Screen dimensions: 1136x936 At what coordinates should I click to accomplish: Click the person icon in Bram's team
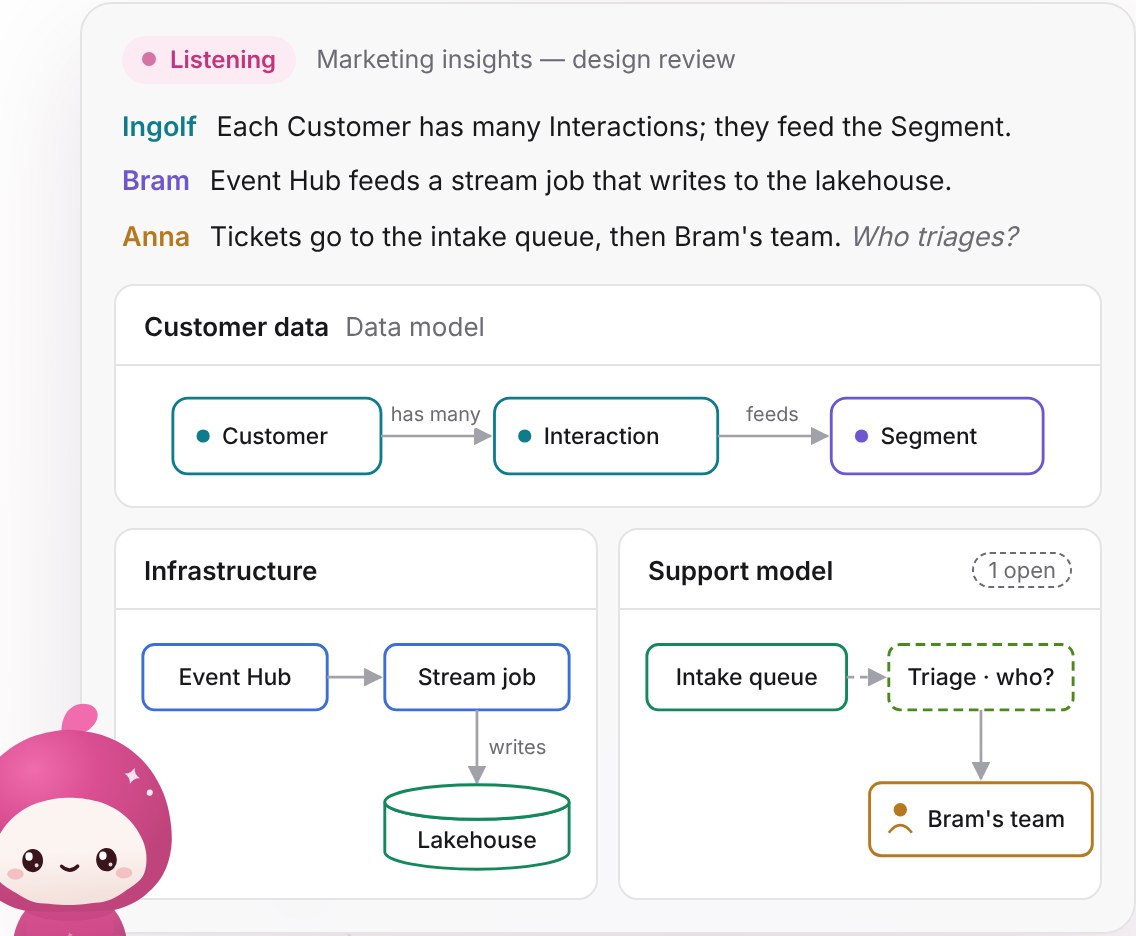(x=900, y=819)
